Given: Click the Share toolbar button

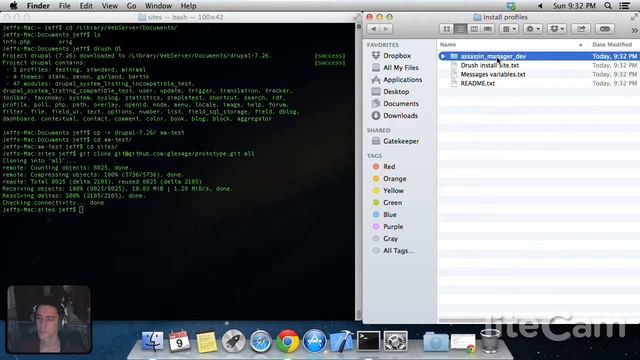Looking at the screenshot, I should coord(581,29).
